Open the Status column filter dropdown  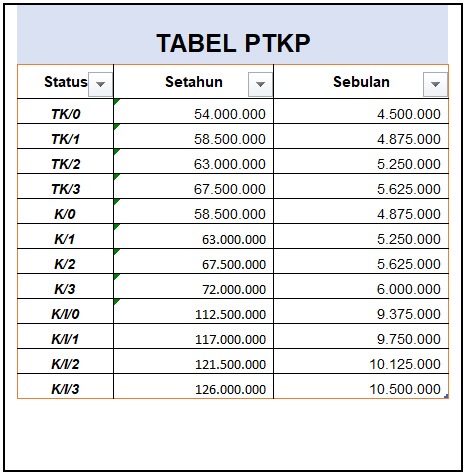pyautogui.click(x=100, y=84)
